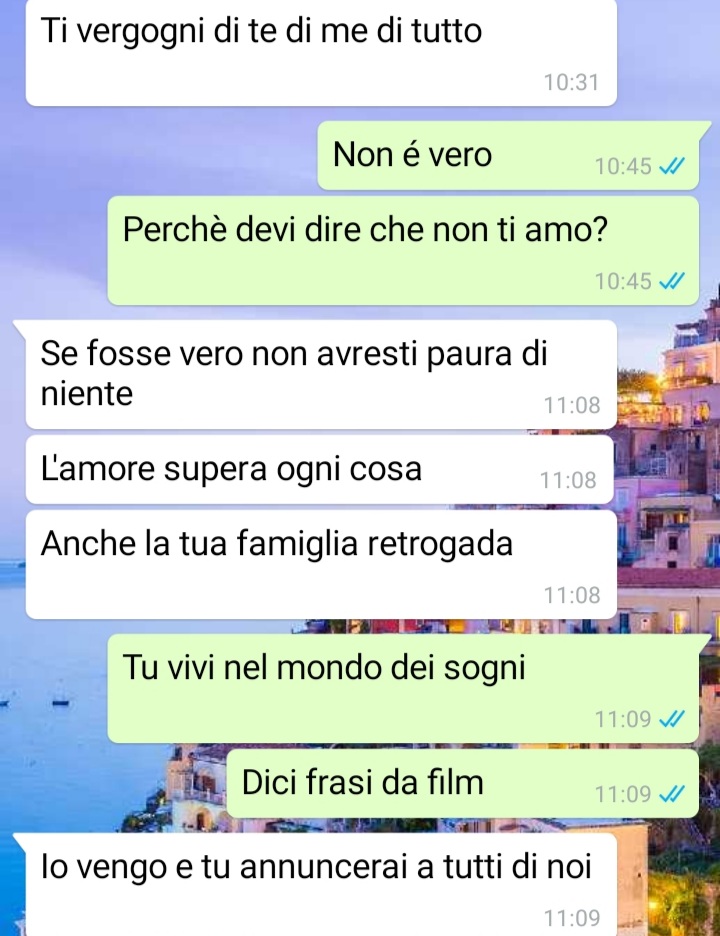Select the 'Ti vergogni di te di me di tutto' message
Viewport: 720px width, 936px height.
(321, 53)
